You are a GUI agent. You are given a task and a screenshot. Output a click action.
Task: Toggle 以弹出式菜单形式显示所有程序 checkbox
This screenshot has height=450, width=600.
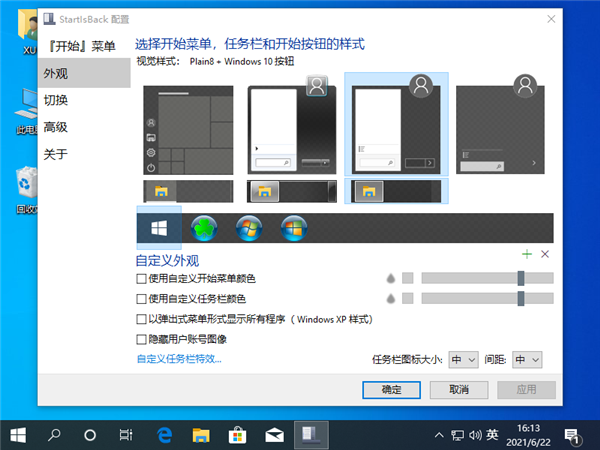tap(141, 319)
